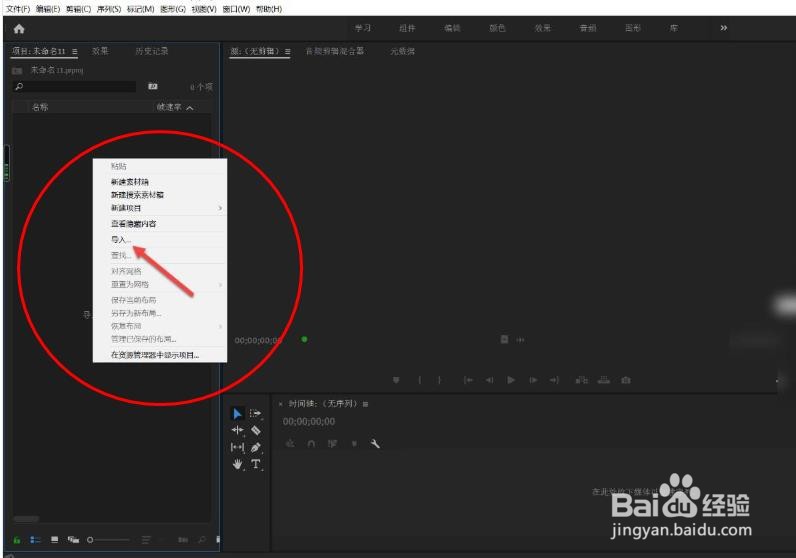Click Overwrite button in Source monitor
The height and width of the screenshot is (558, 796).
[x=604, y=380]
